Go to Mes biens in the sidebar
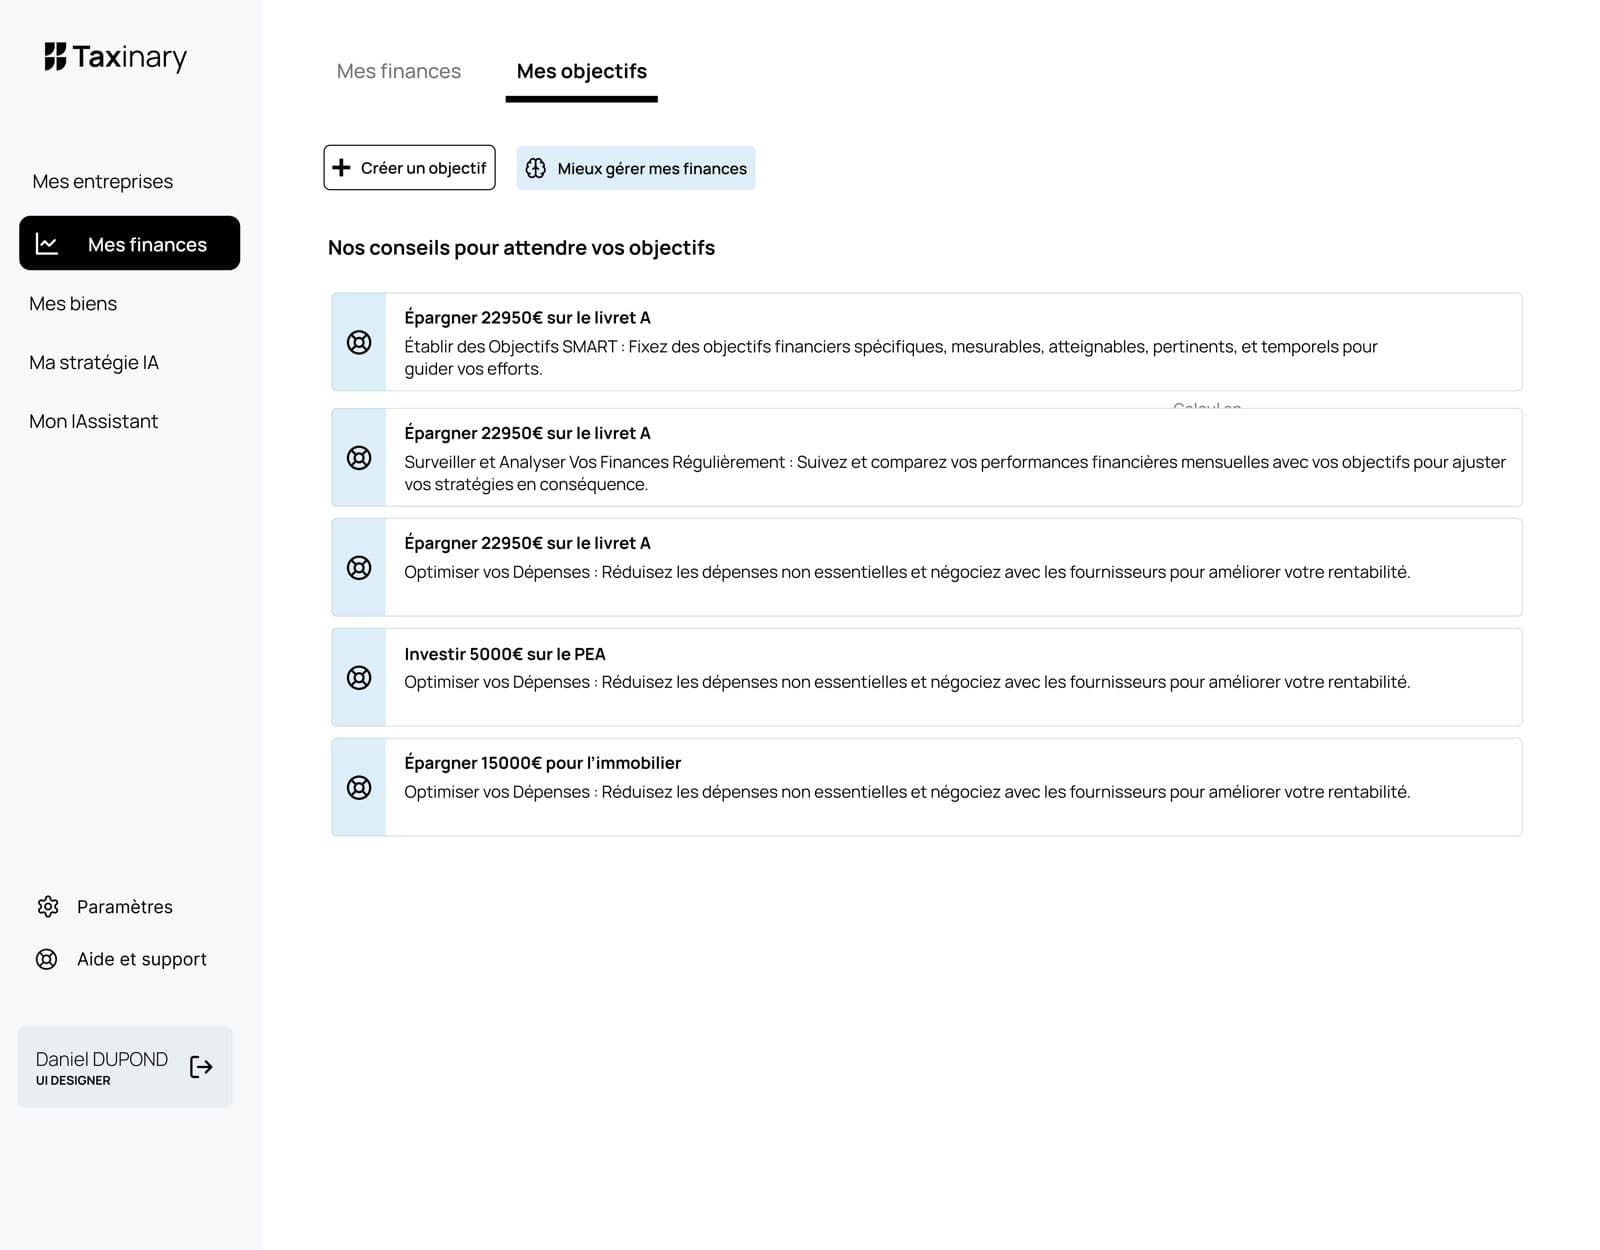This screenshot has height=1250, width=1600. click(x=73, y=303)
